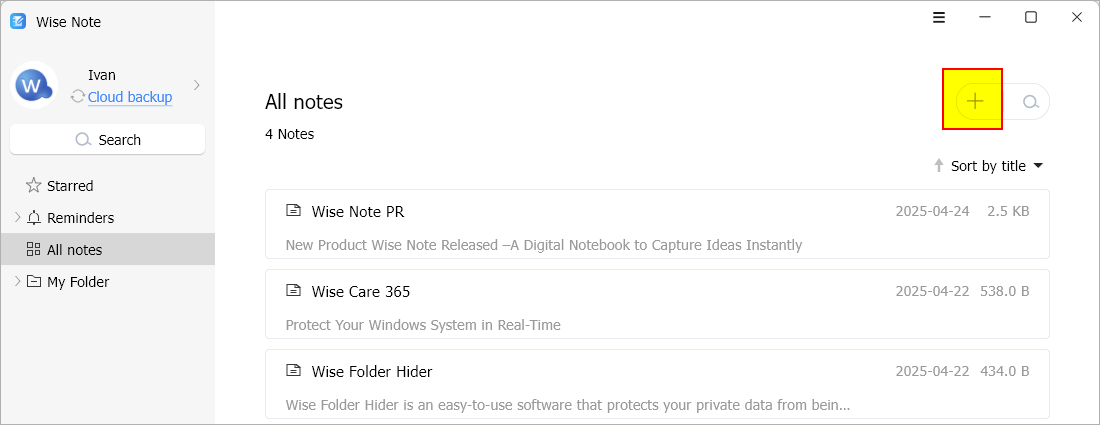This screenshot has width=1100, height=425.
Task: Click the cloud sync icon
Action: pyautogui.click(x=78, y=97)
